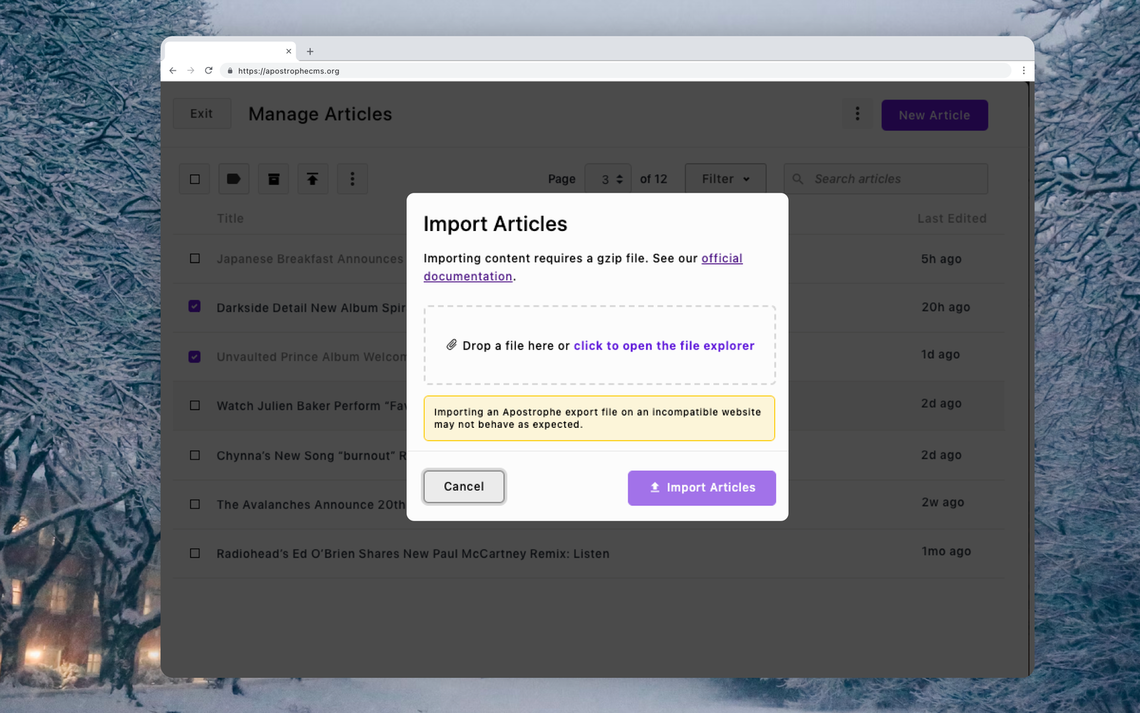This screenshot has width=1140, height=713.
Task: Click the tag label toolbar icon
Action: coord(233,179)
